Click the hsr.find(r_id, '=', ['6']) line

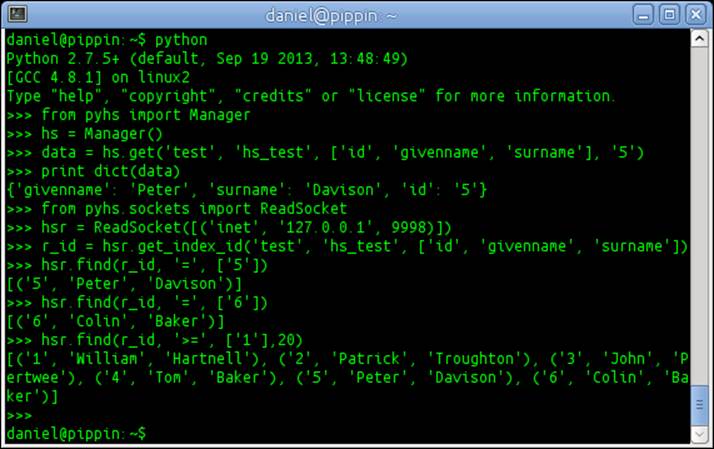click(137, 302)
